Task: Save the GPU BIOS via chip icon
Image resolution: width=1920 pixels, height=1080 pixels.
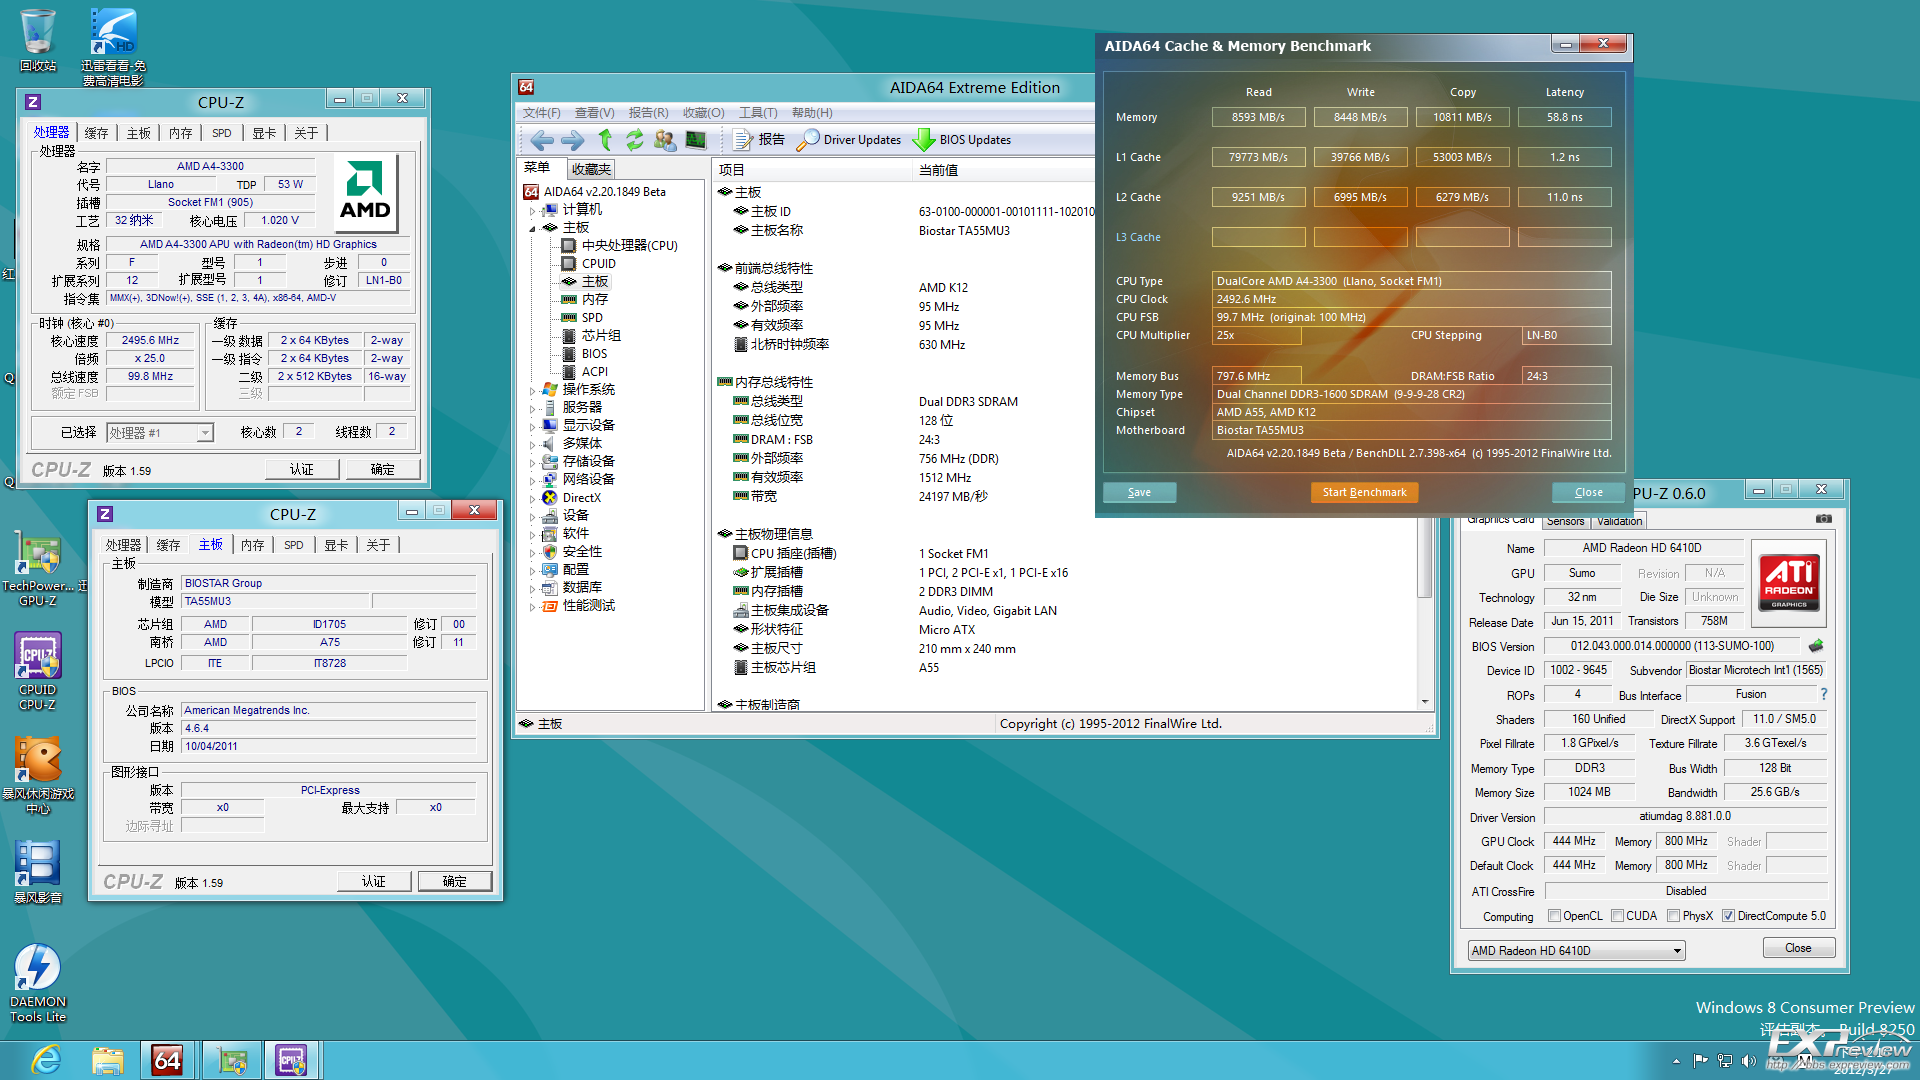Action: coord(1816,646)
